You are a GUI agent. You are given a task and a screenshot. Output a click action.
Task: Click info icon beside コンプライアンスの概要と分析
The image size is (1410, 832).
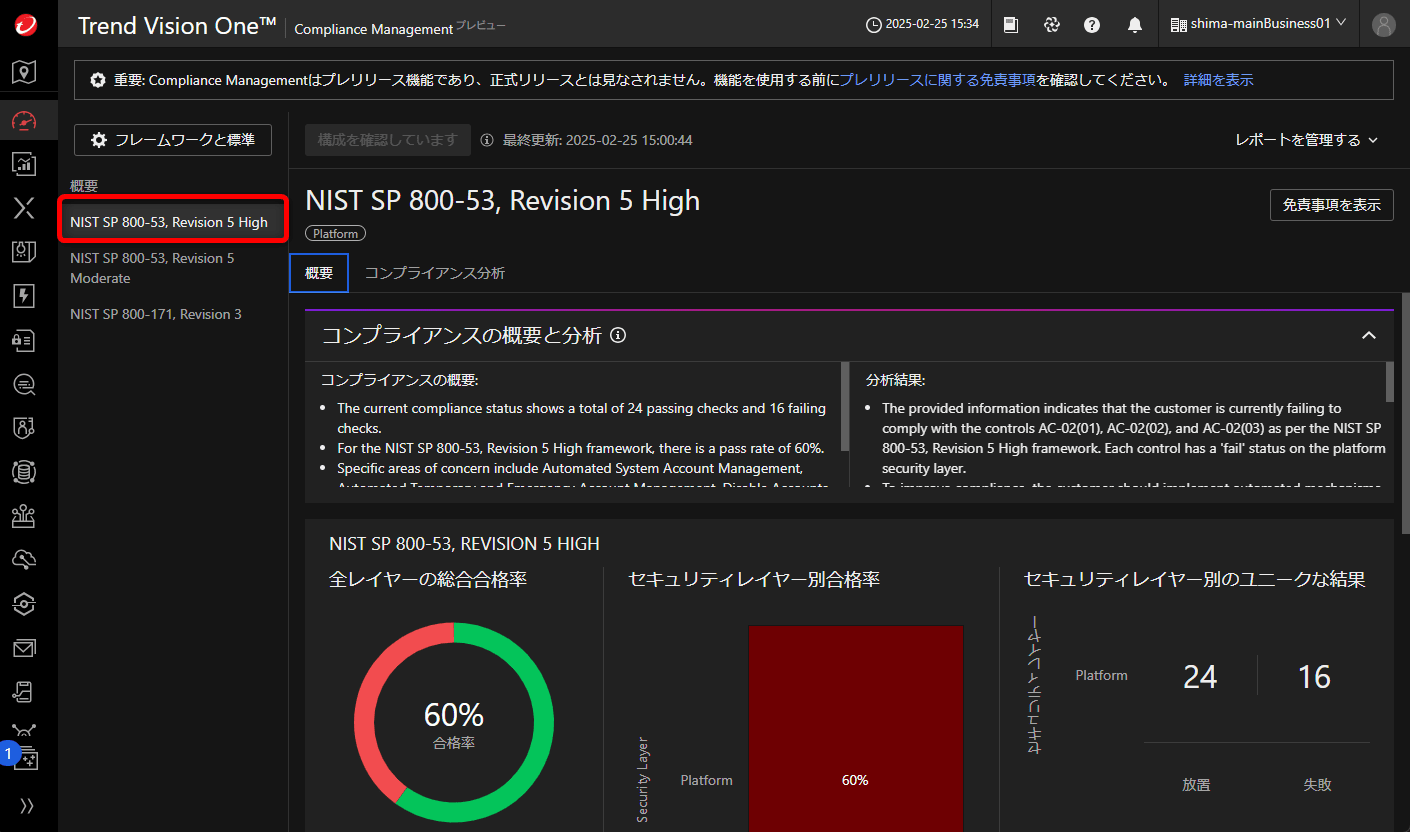(618, 336)
